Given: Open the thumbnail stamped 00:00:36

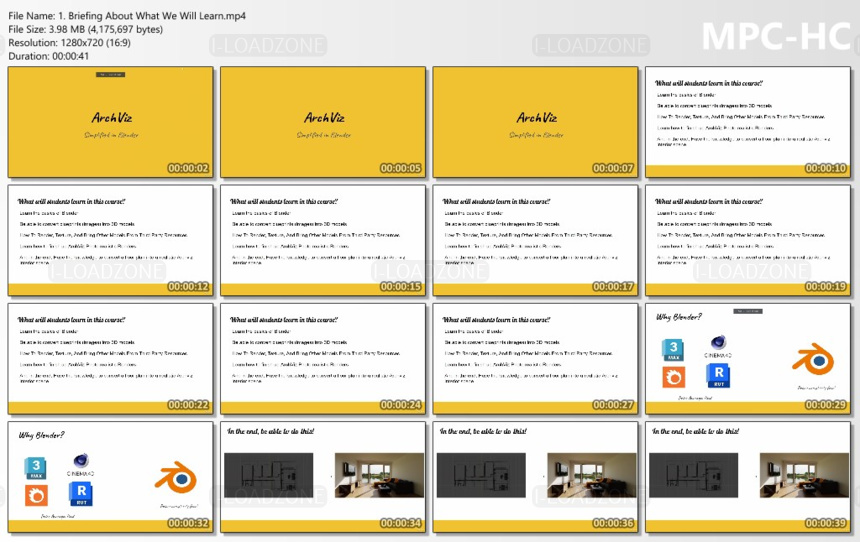Looking at the screenshot, I should [535, 477].
